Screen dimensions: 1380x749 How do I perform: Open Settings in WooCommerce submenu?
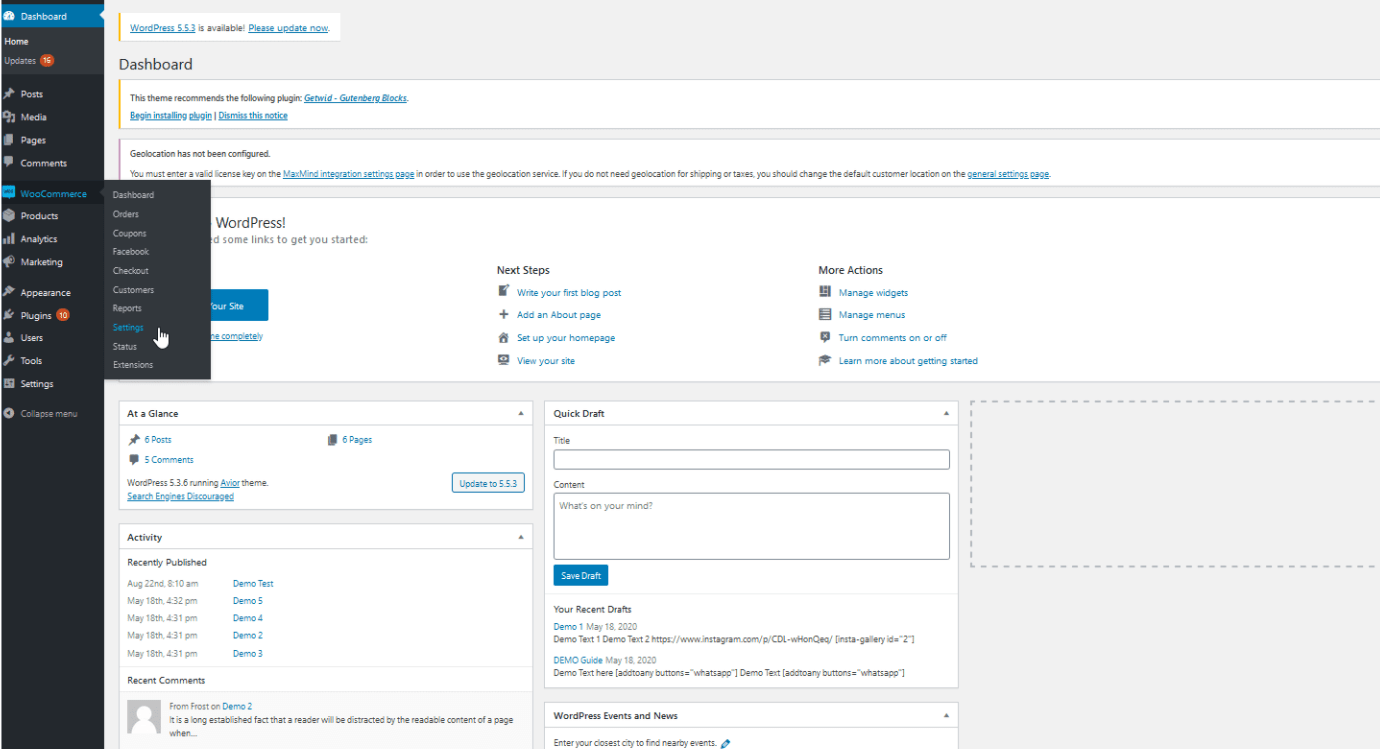click(x=128, y=327)
